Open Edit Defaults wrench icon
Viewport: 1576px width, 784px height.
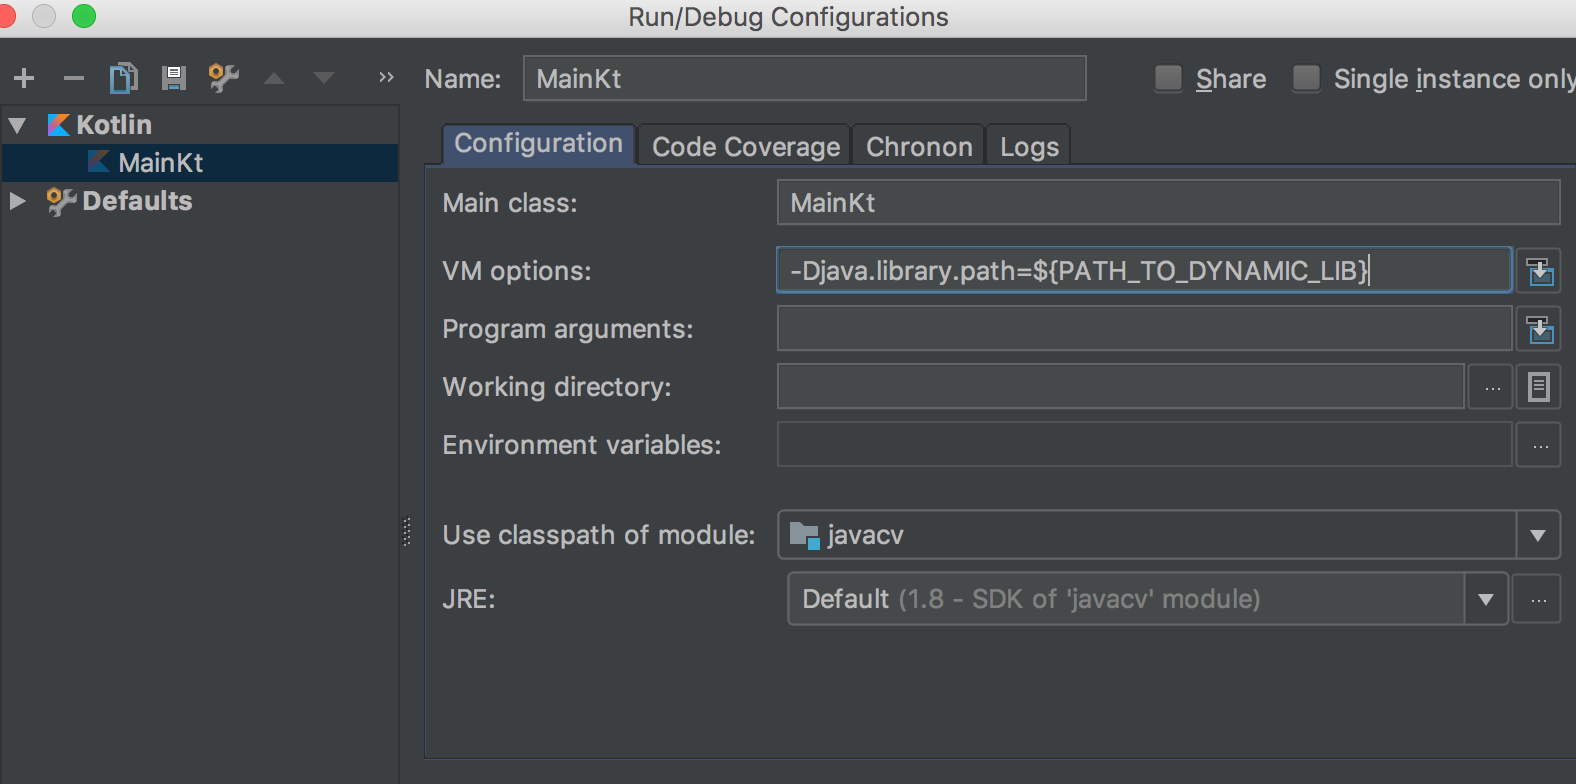pos(223,78)
